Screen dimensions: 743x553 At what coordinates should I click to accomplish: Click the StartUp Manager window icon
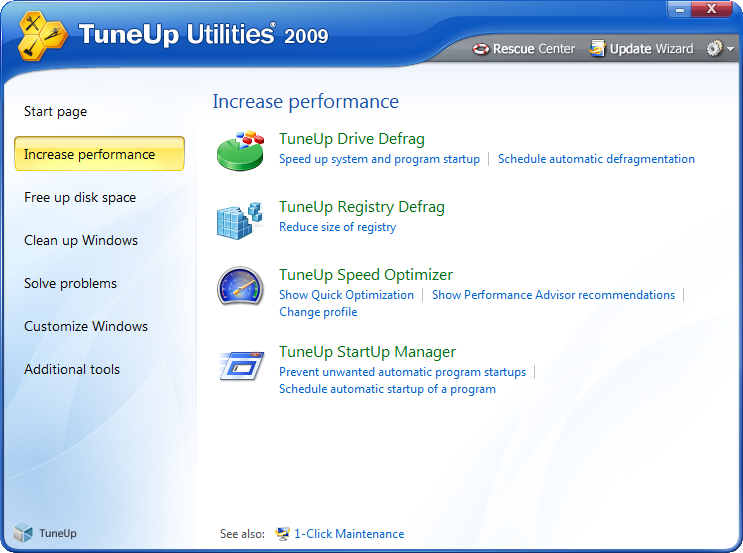[x=242, y=366]
